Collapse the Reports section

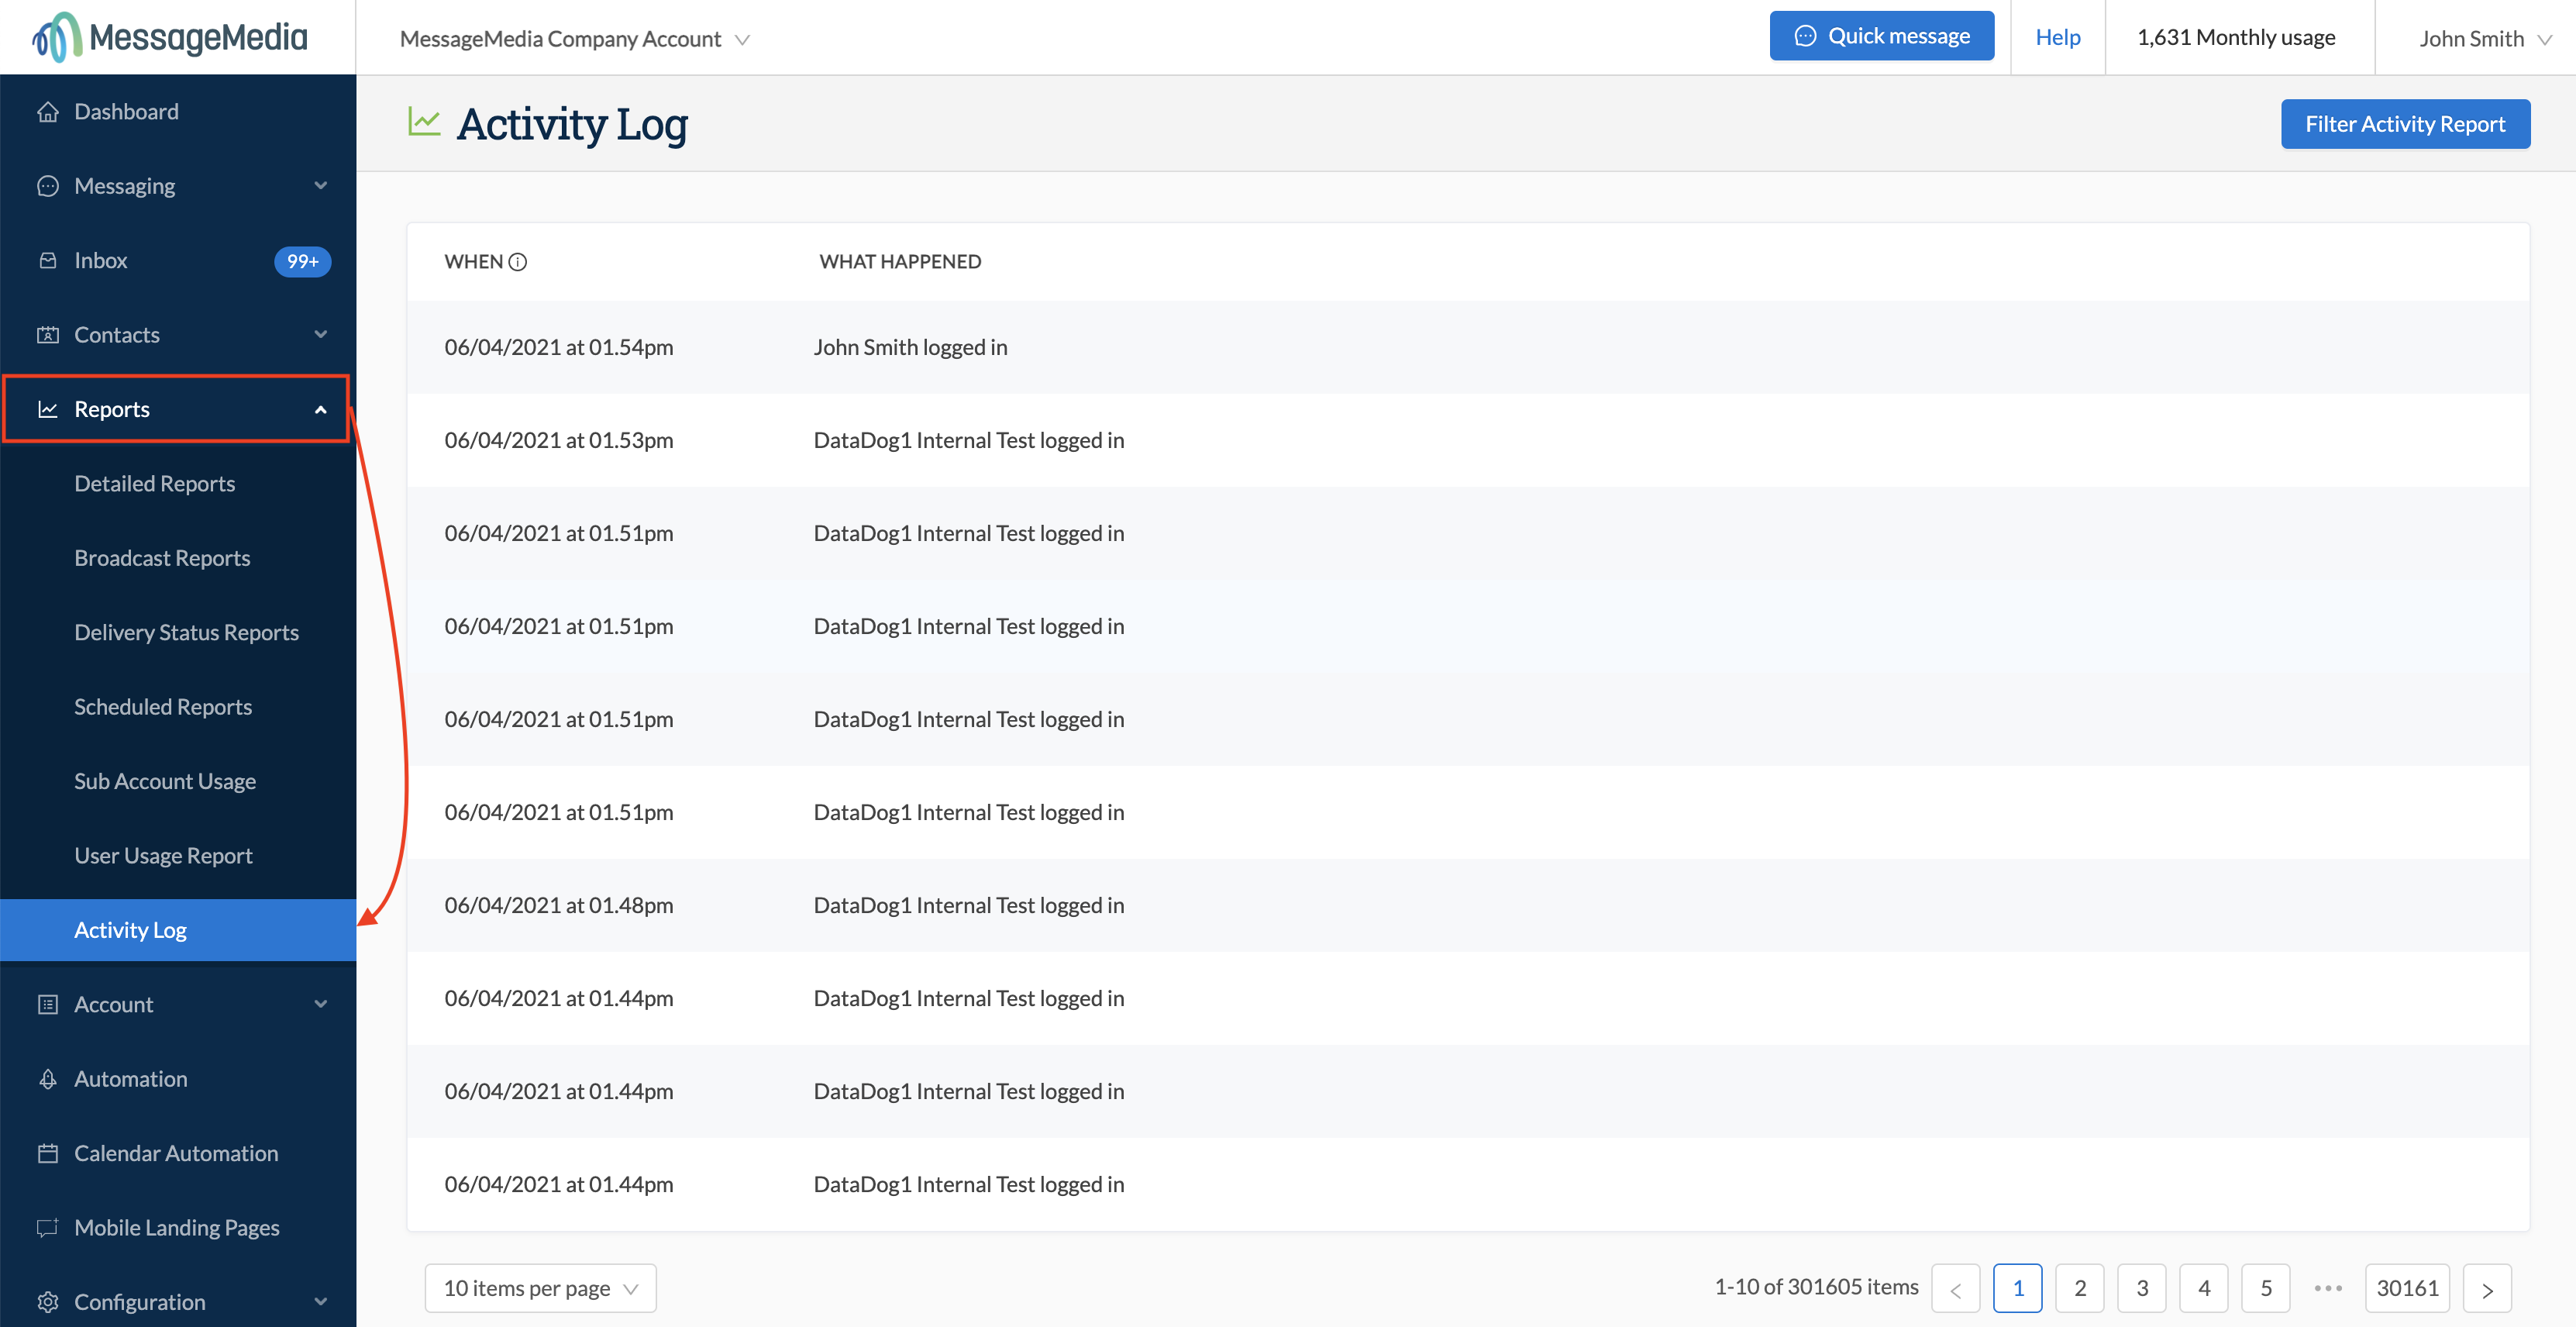[321, 409]
